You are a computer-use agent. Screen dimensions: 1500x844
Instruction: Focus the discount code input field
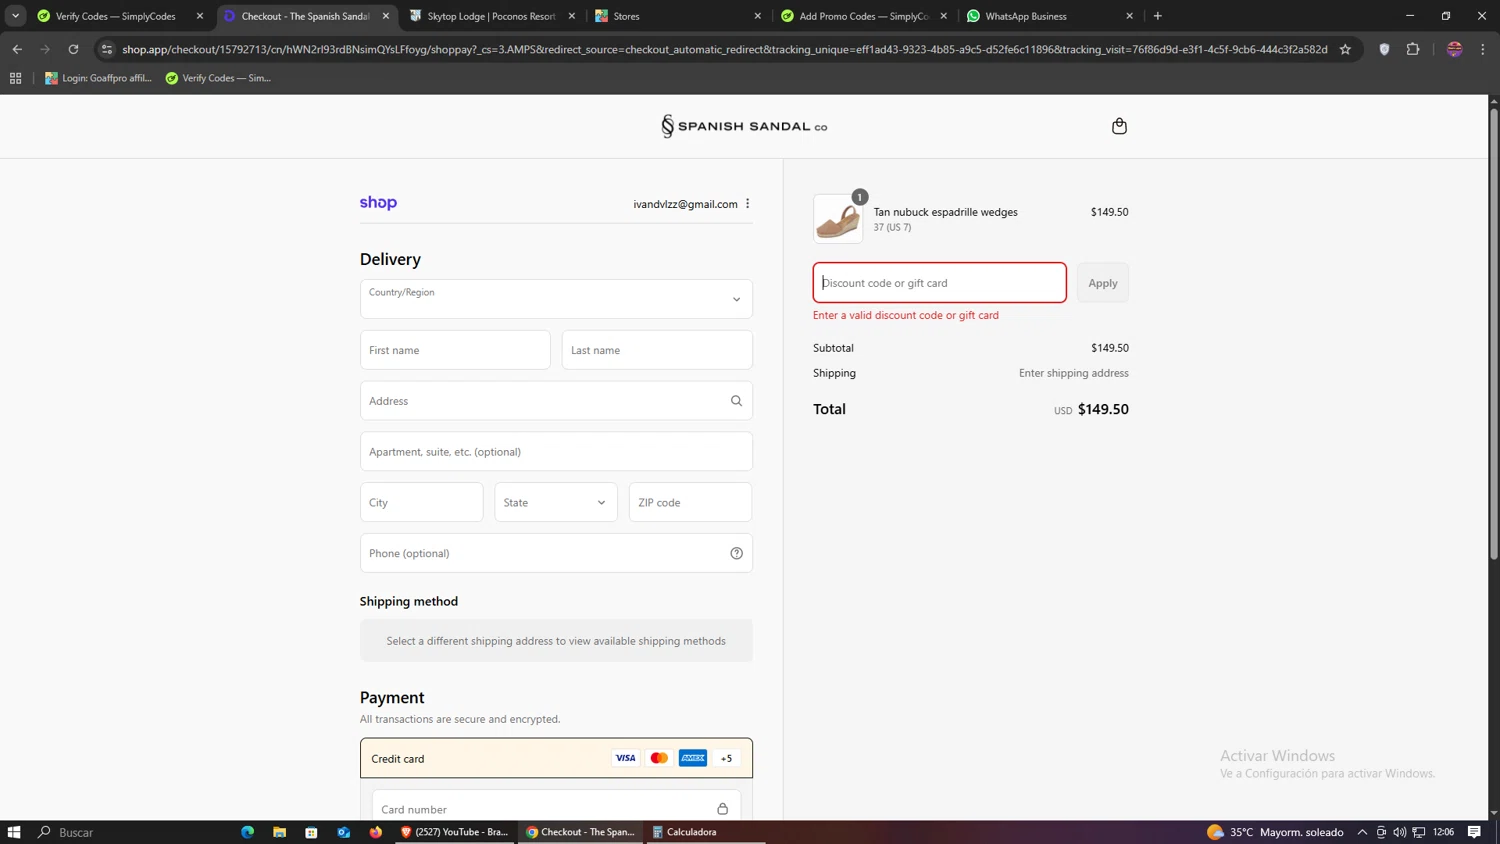click(x=939, y=283)
